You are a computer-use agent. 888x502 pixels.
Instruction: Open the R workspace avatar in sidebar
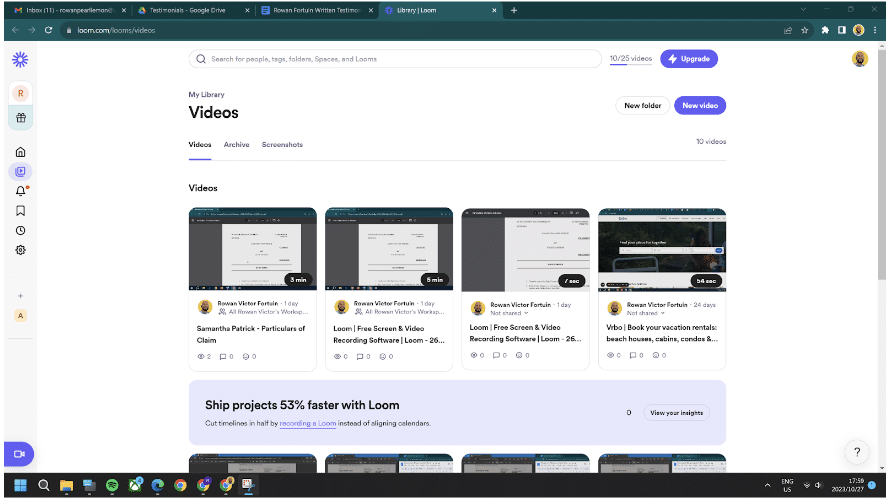[20, 93]
